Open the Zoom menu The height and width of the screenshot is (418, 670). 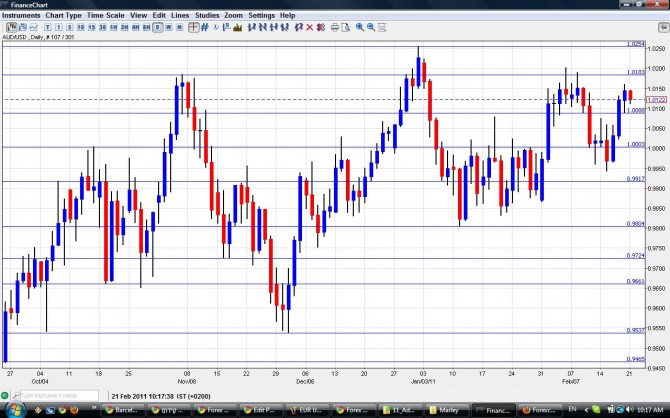click(x=233, y=15)
